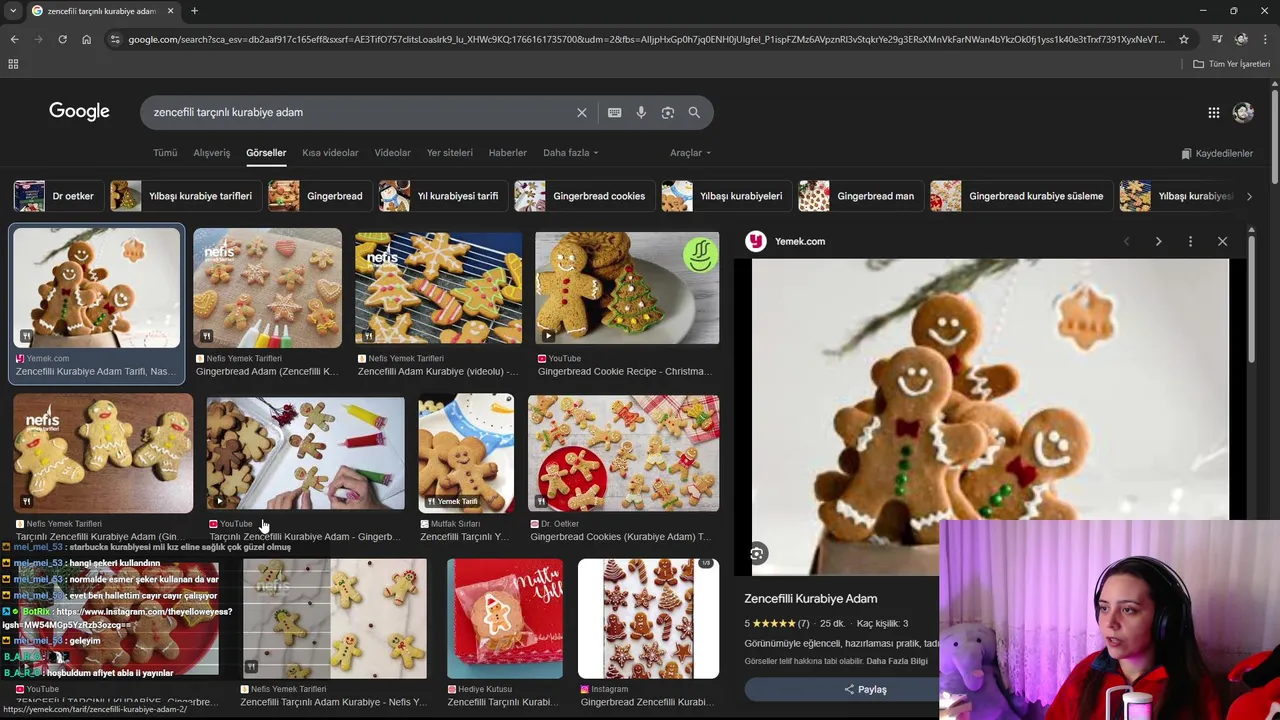Submit search with the magnifier icon
Screen dimensions: 1280x720
(x=694, y=113)
